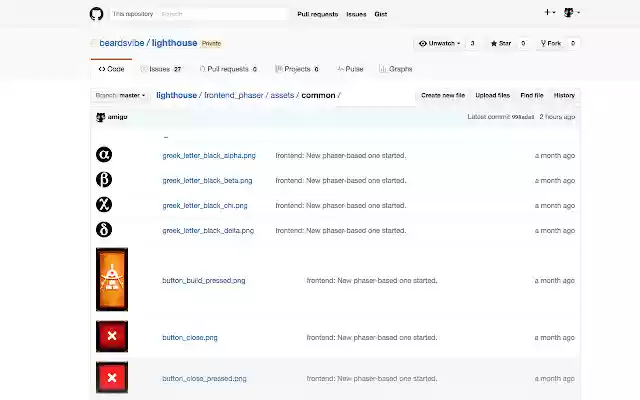Image resolution: width=640 pixels, height=400 pixels.
Task: Click amigo committer avatar
Action: pyautogui.click(x=100, y=117)
